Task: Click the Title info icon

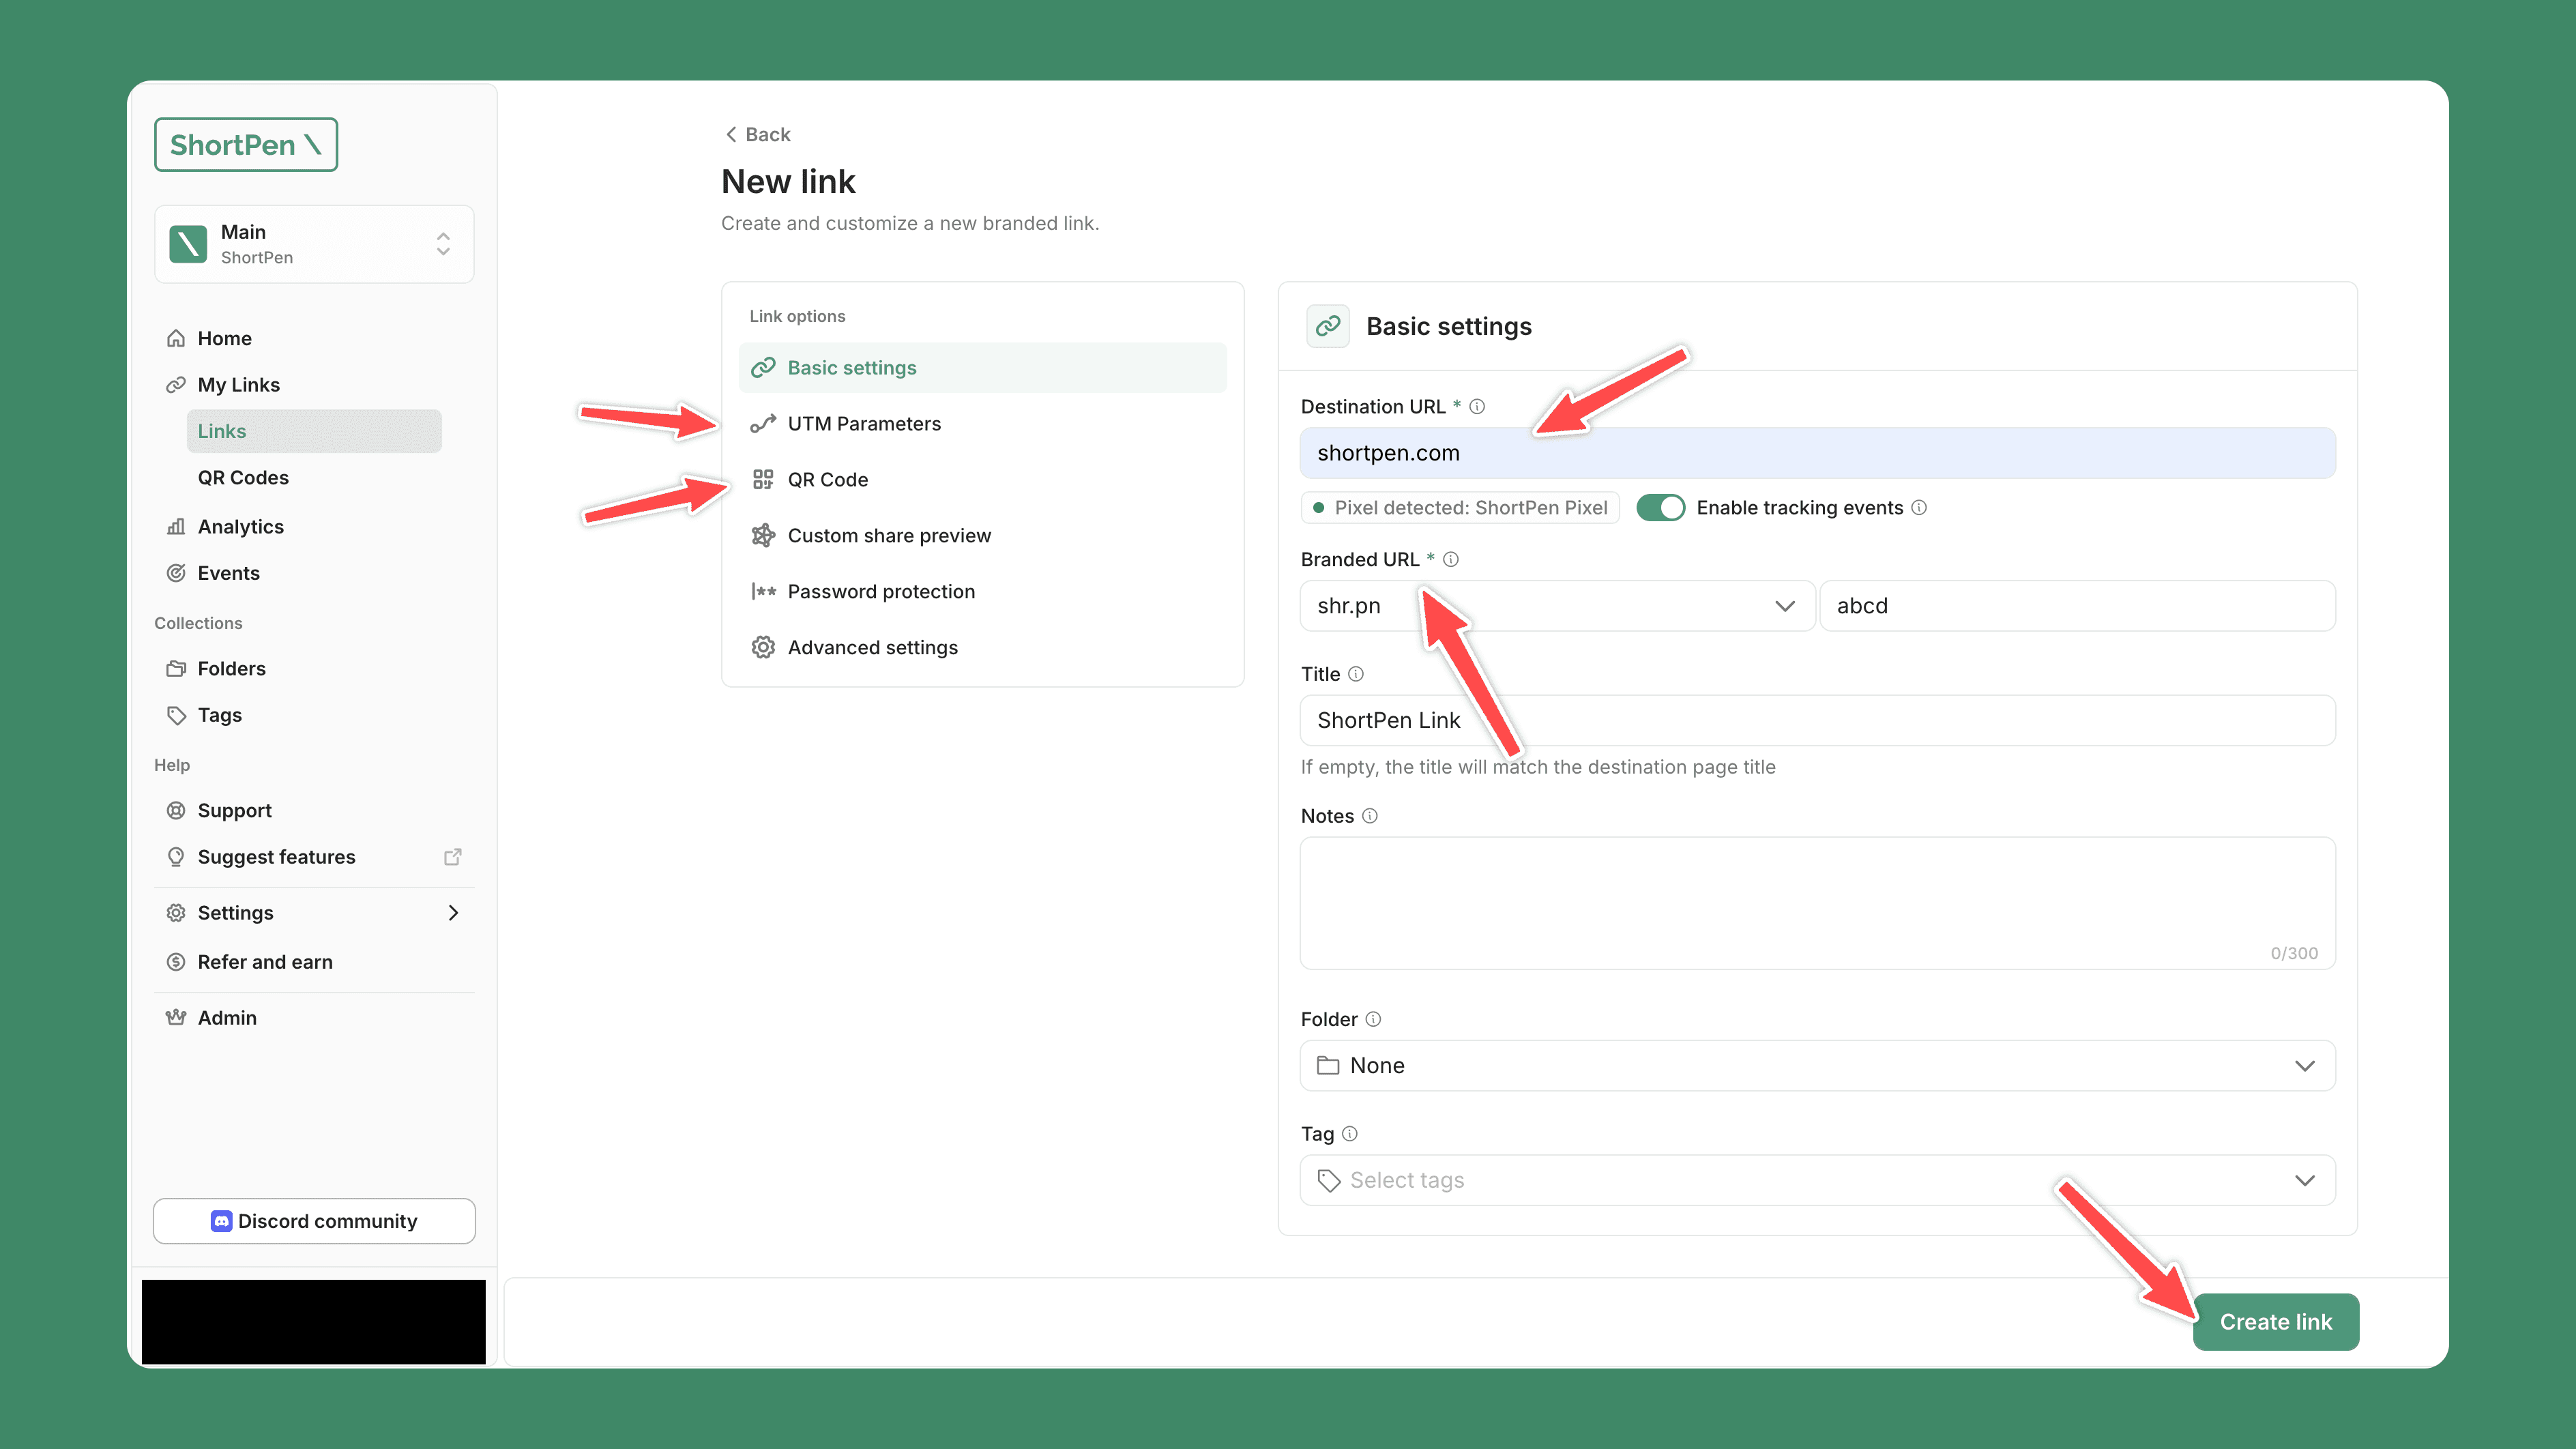Action: click(x=1356, y=674)
